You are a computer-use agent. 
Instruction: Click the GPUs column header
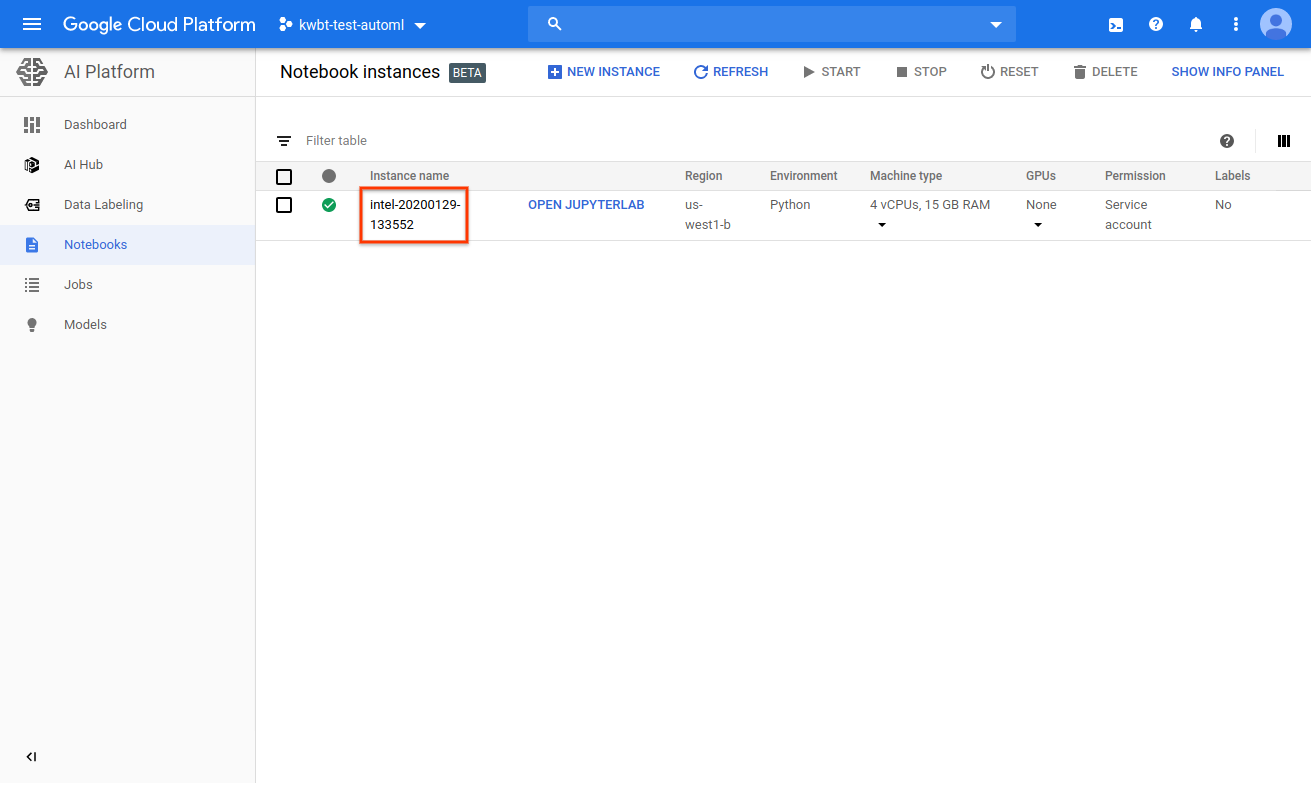click(x=1041, y=176)
